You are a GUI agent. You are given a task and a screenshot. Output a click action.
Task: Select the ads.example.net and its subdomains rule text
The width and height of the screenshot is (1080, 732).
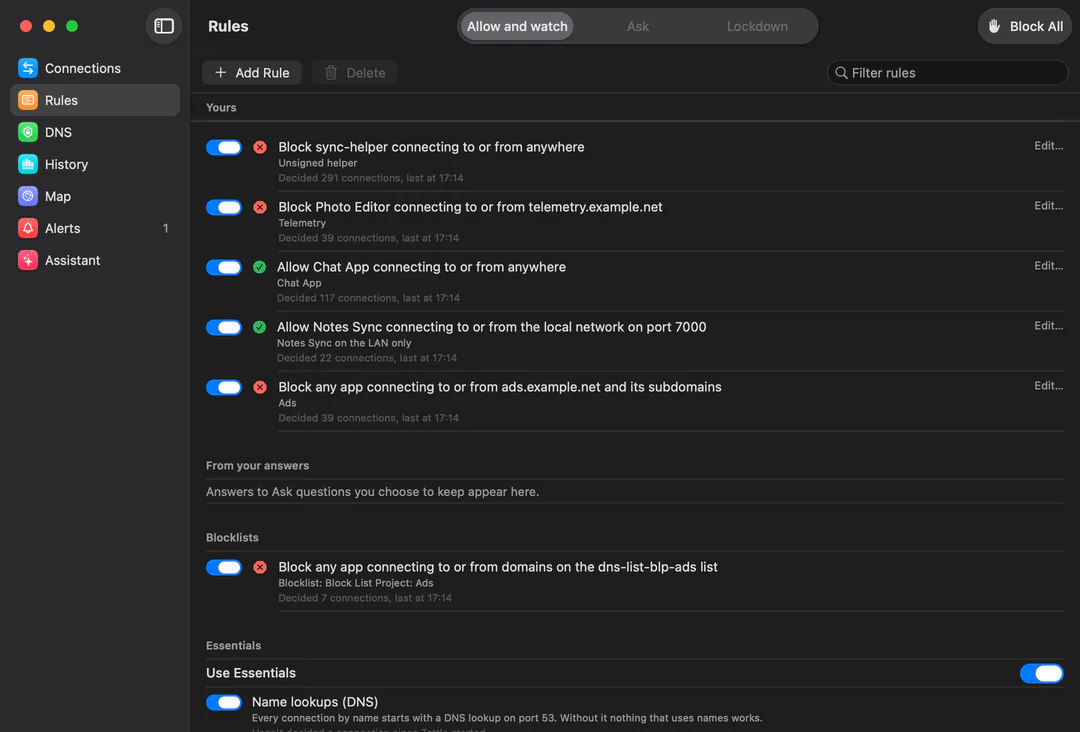pyautogui.click(x=500, y=386)
